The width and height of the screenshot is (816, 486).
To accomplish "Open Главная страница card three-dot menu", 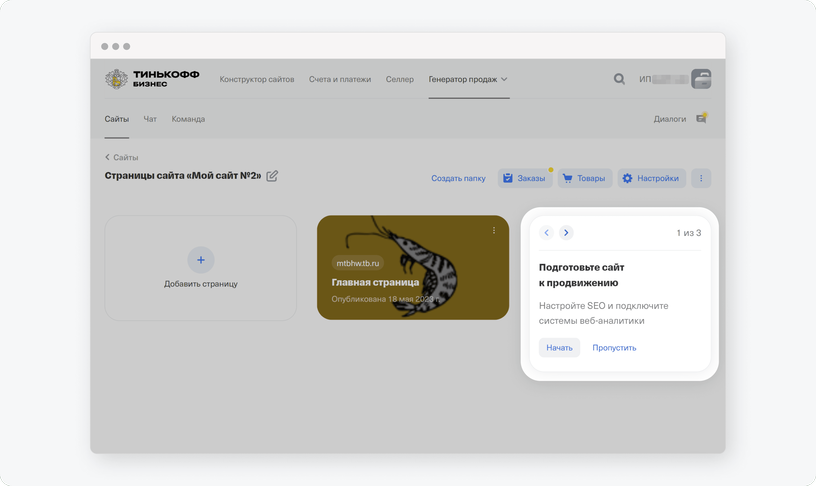I will [494, 230].
